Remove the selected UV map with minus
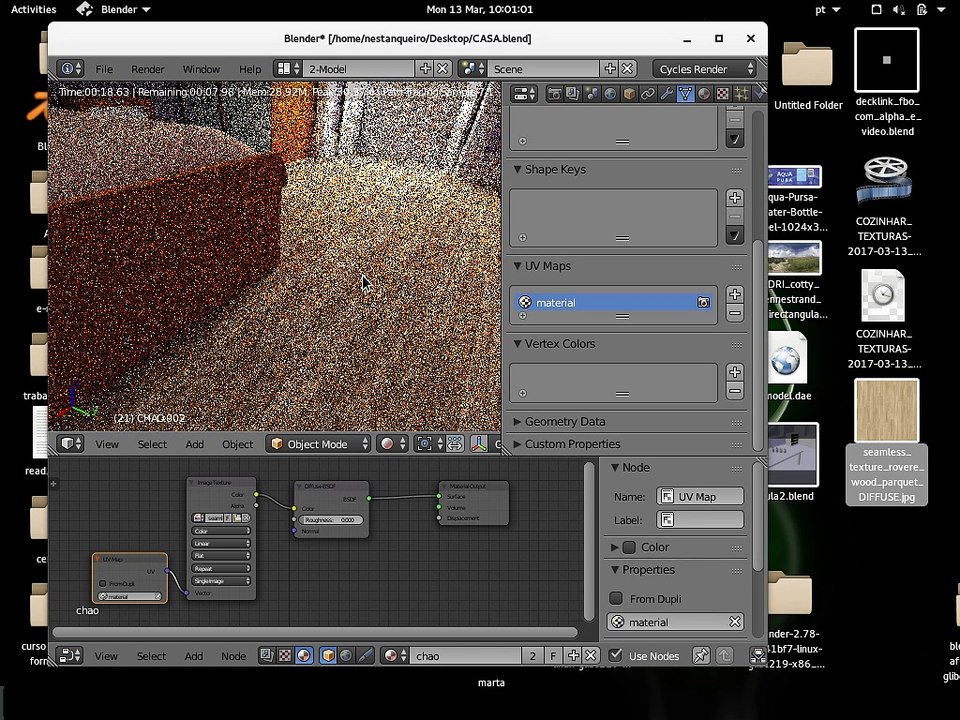 coord(735,313)
